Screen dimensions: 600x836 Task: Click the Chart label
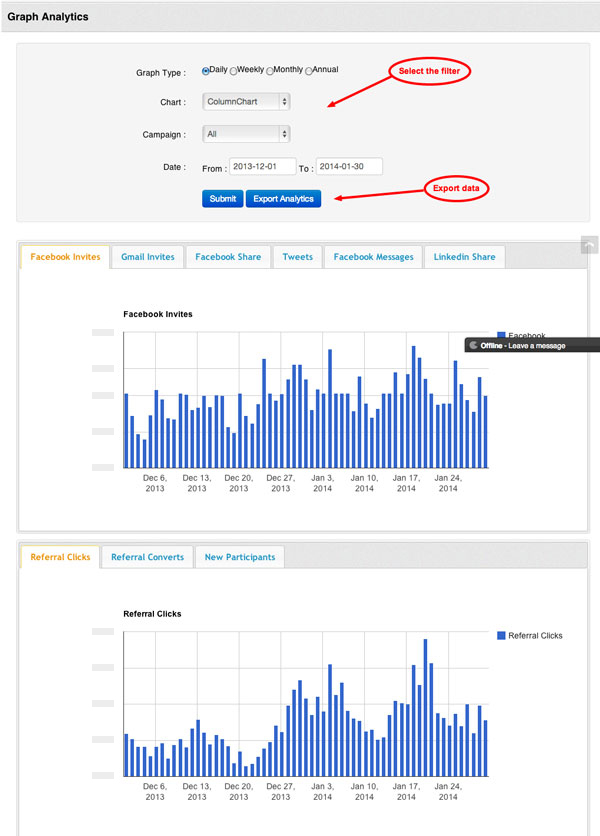click(x=173, y=102)
